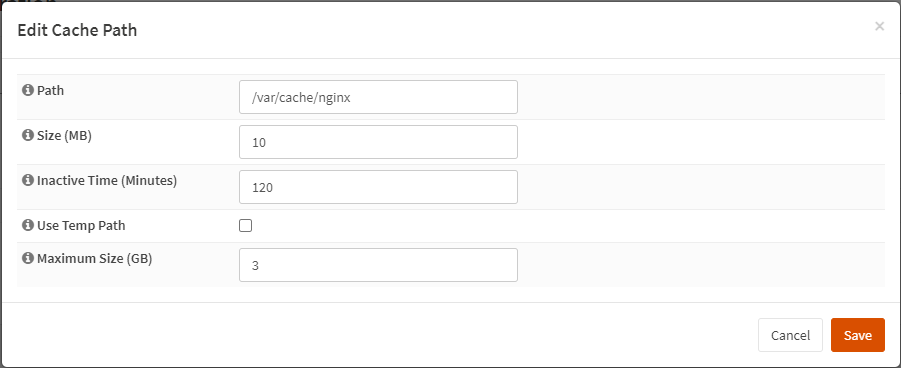Image resolution: width=901 pixels, height=368 pixels.
Task: Select the Inactive Time field showing 120
Action: tap(378, 187)
